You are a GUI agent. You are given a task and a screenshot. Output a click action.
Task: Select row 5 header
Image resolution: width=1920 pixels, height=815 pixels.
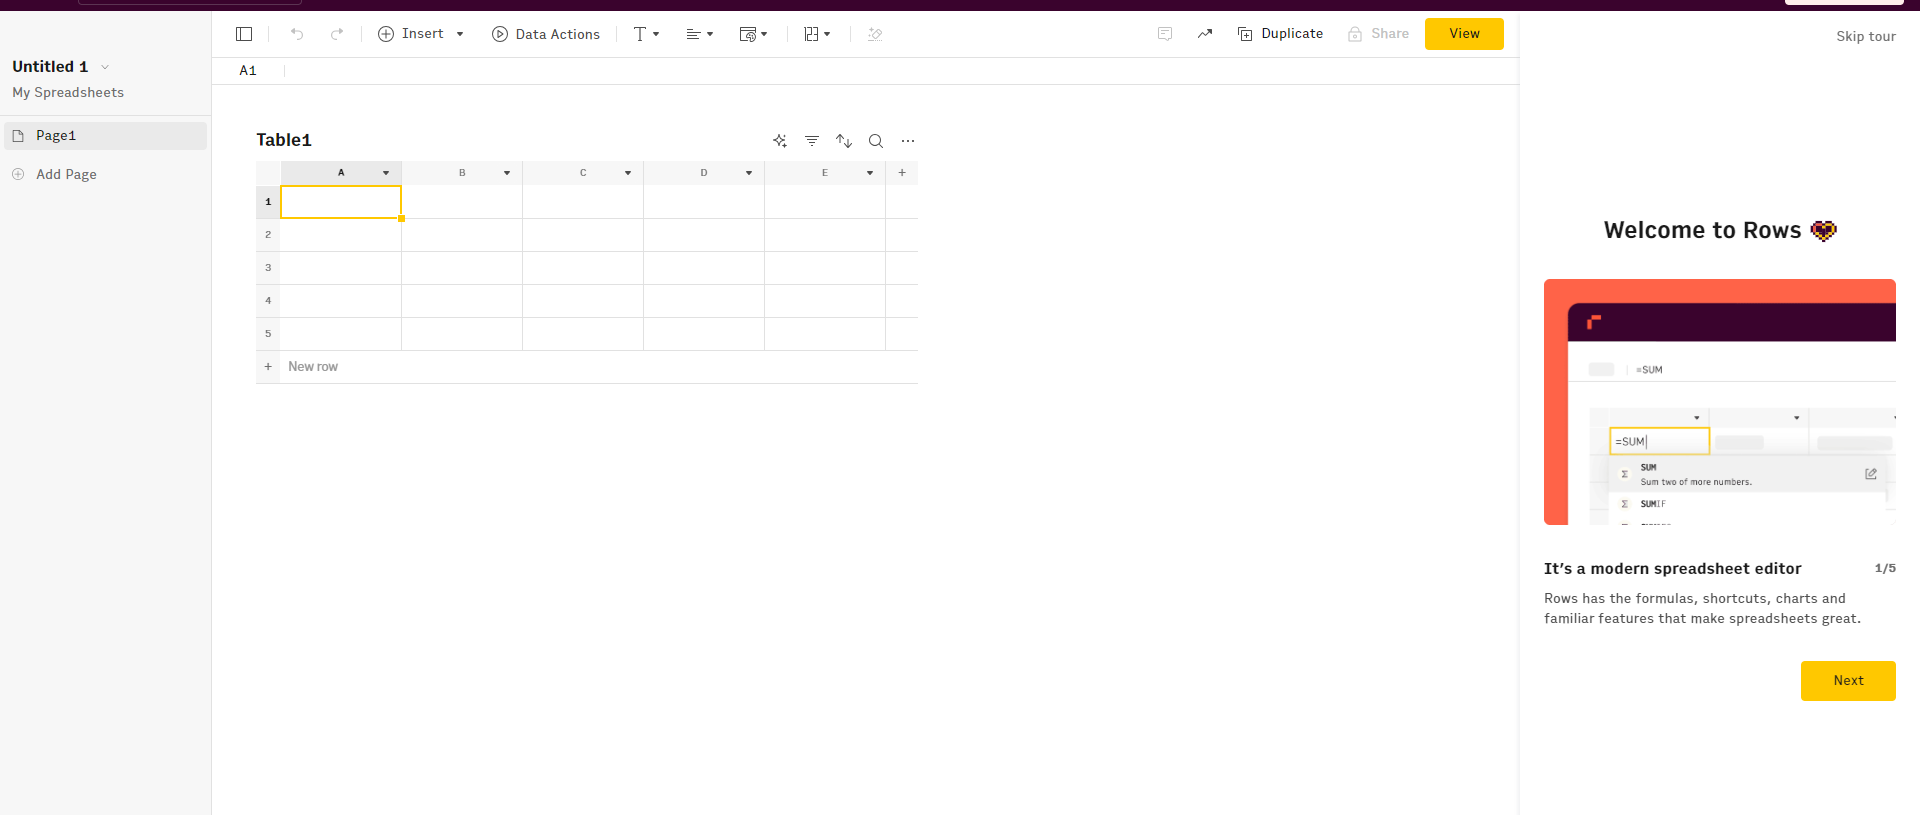coord(268,334)
